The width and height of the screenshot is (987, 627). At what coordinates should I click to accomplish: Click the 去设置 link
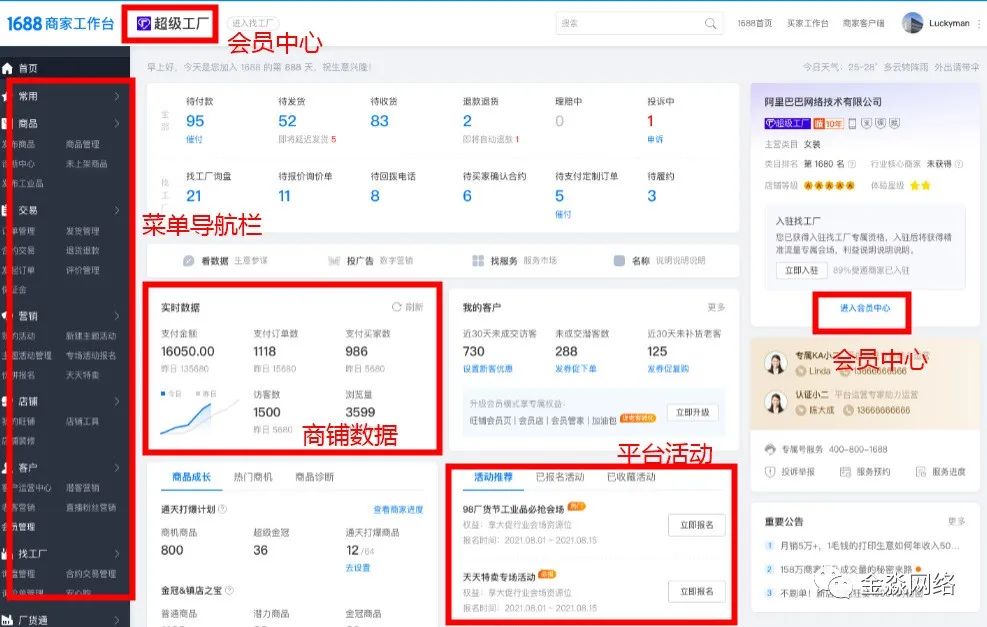click(x=358, y=568)
